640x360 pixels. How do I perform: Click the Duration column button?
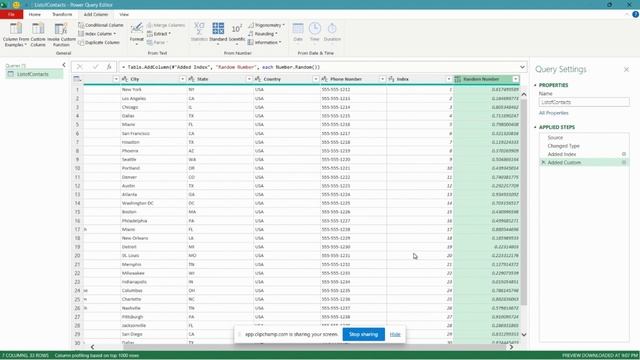click(x=332, y=32)
